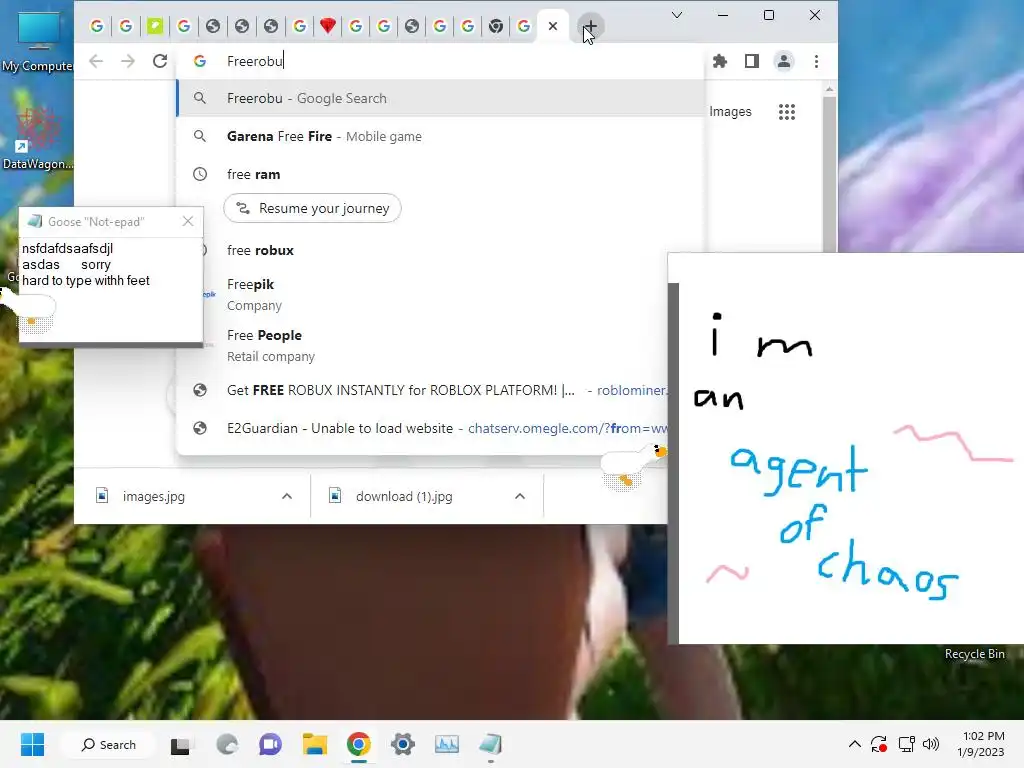
Task: Show hidden system tray icons
Action: [x=854, y=744]
